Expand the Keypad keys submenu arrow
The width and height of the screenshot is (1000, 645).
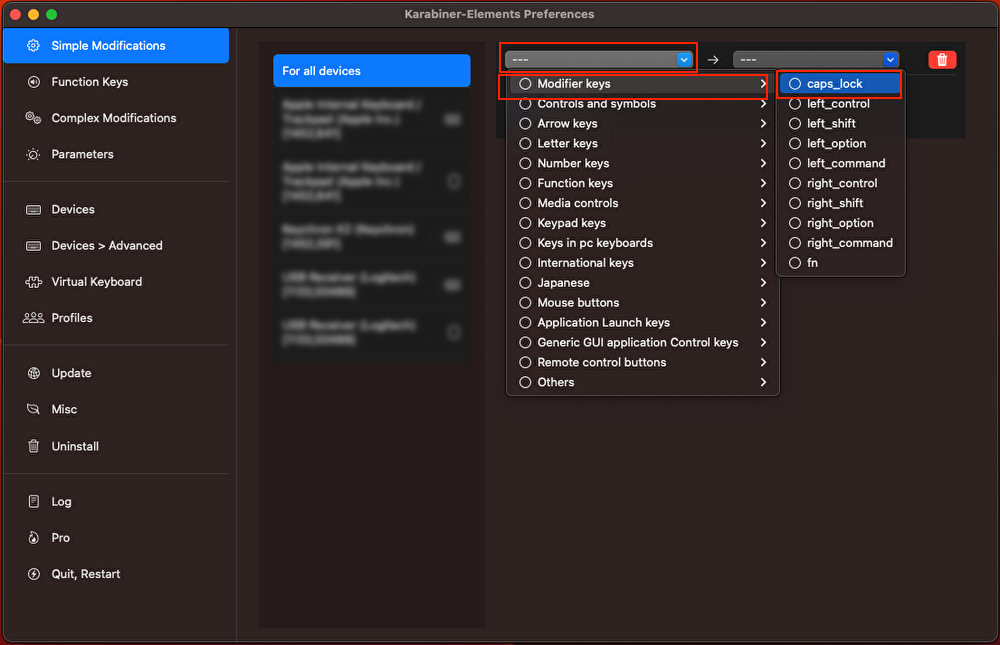[763, 223]
